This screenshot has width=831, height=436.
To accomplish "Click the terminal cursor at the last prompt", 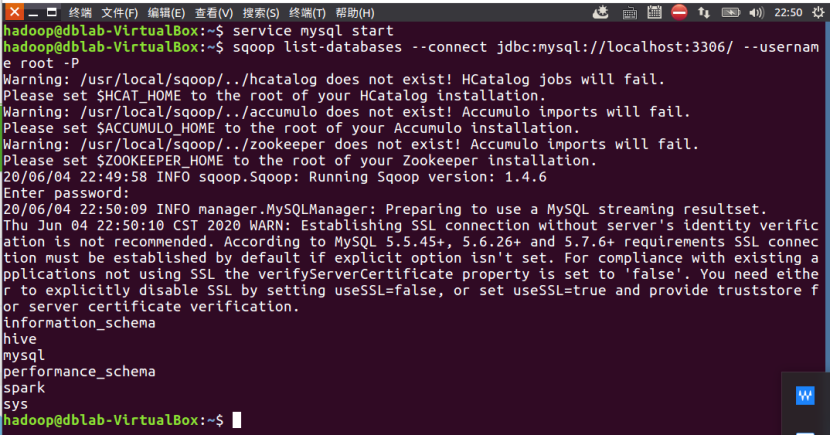I will point(237,420).
